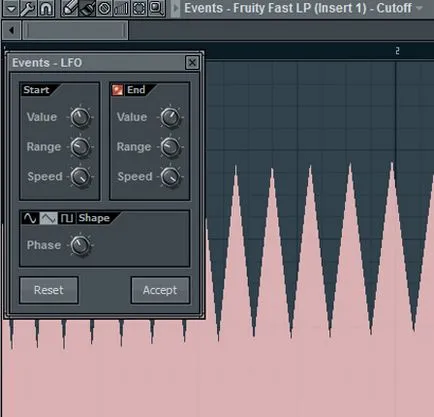This screenshot has width=434, height=417.
Task: Click the scrollbar left arrow
Action: [x=12, y=31]
